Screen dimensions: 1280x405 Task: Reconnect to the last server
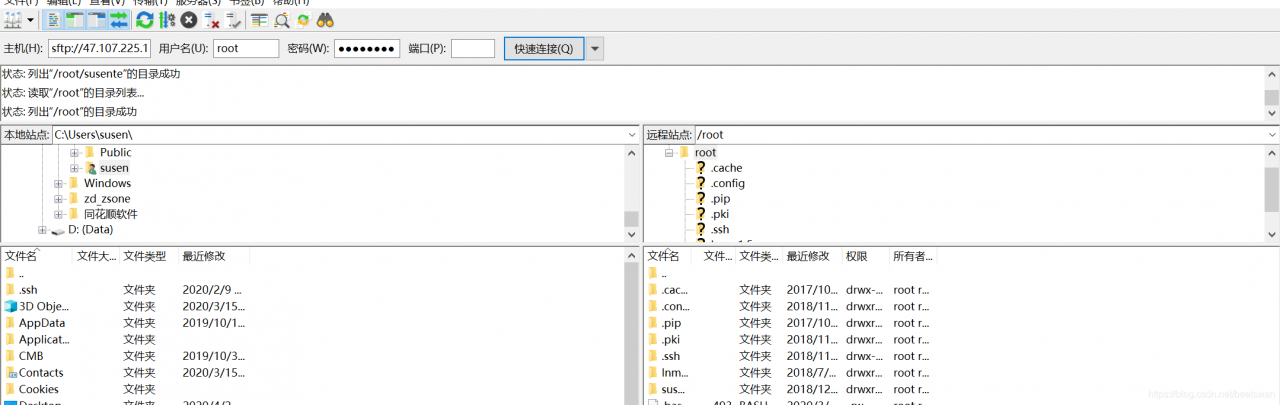click(233, 19)
